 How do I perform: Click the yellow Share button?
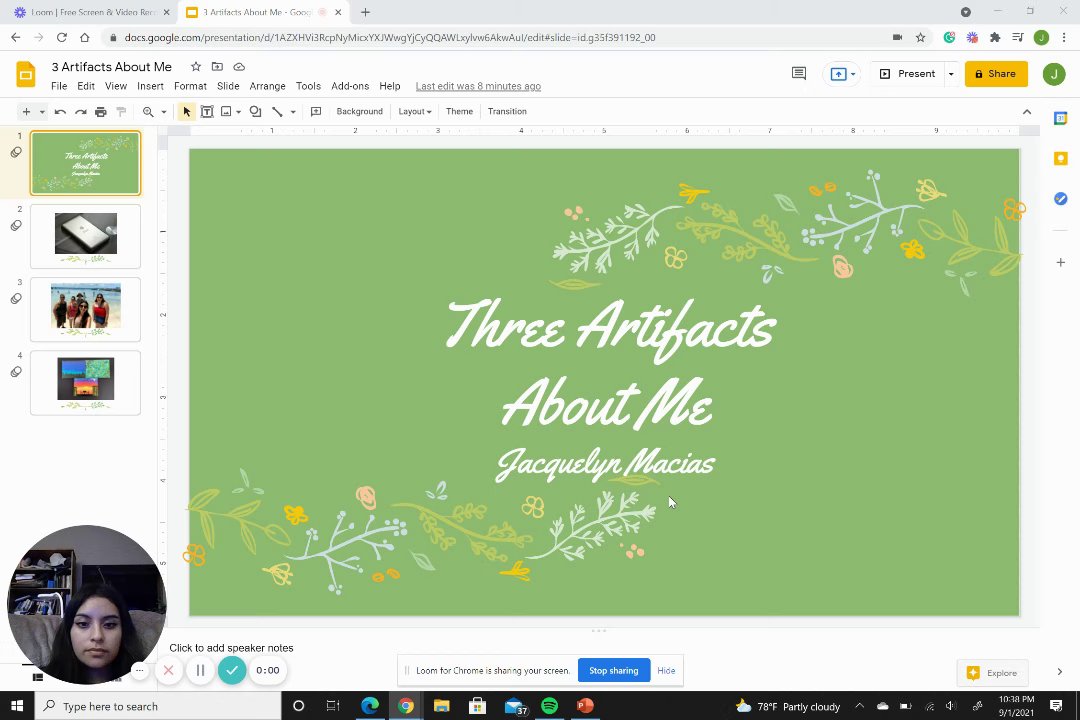pos(995,74)
